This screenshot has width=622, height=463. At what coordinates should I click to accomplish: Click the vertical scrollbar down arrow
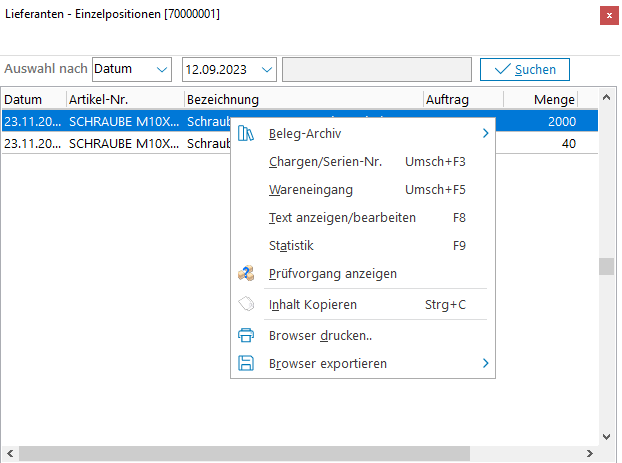[x=606, y=436]
